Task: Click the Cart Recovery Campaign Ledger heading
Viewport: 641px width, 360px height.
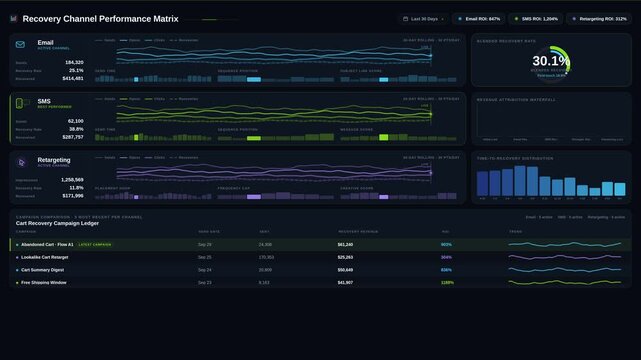Action: [57, 224]
